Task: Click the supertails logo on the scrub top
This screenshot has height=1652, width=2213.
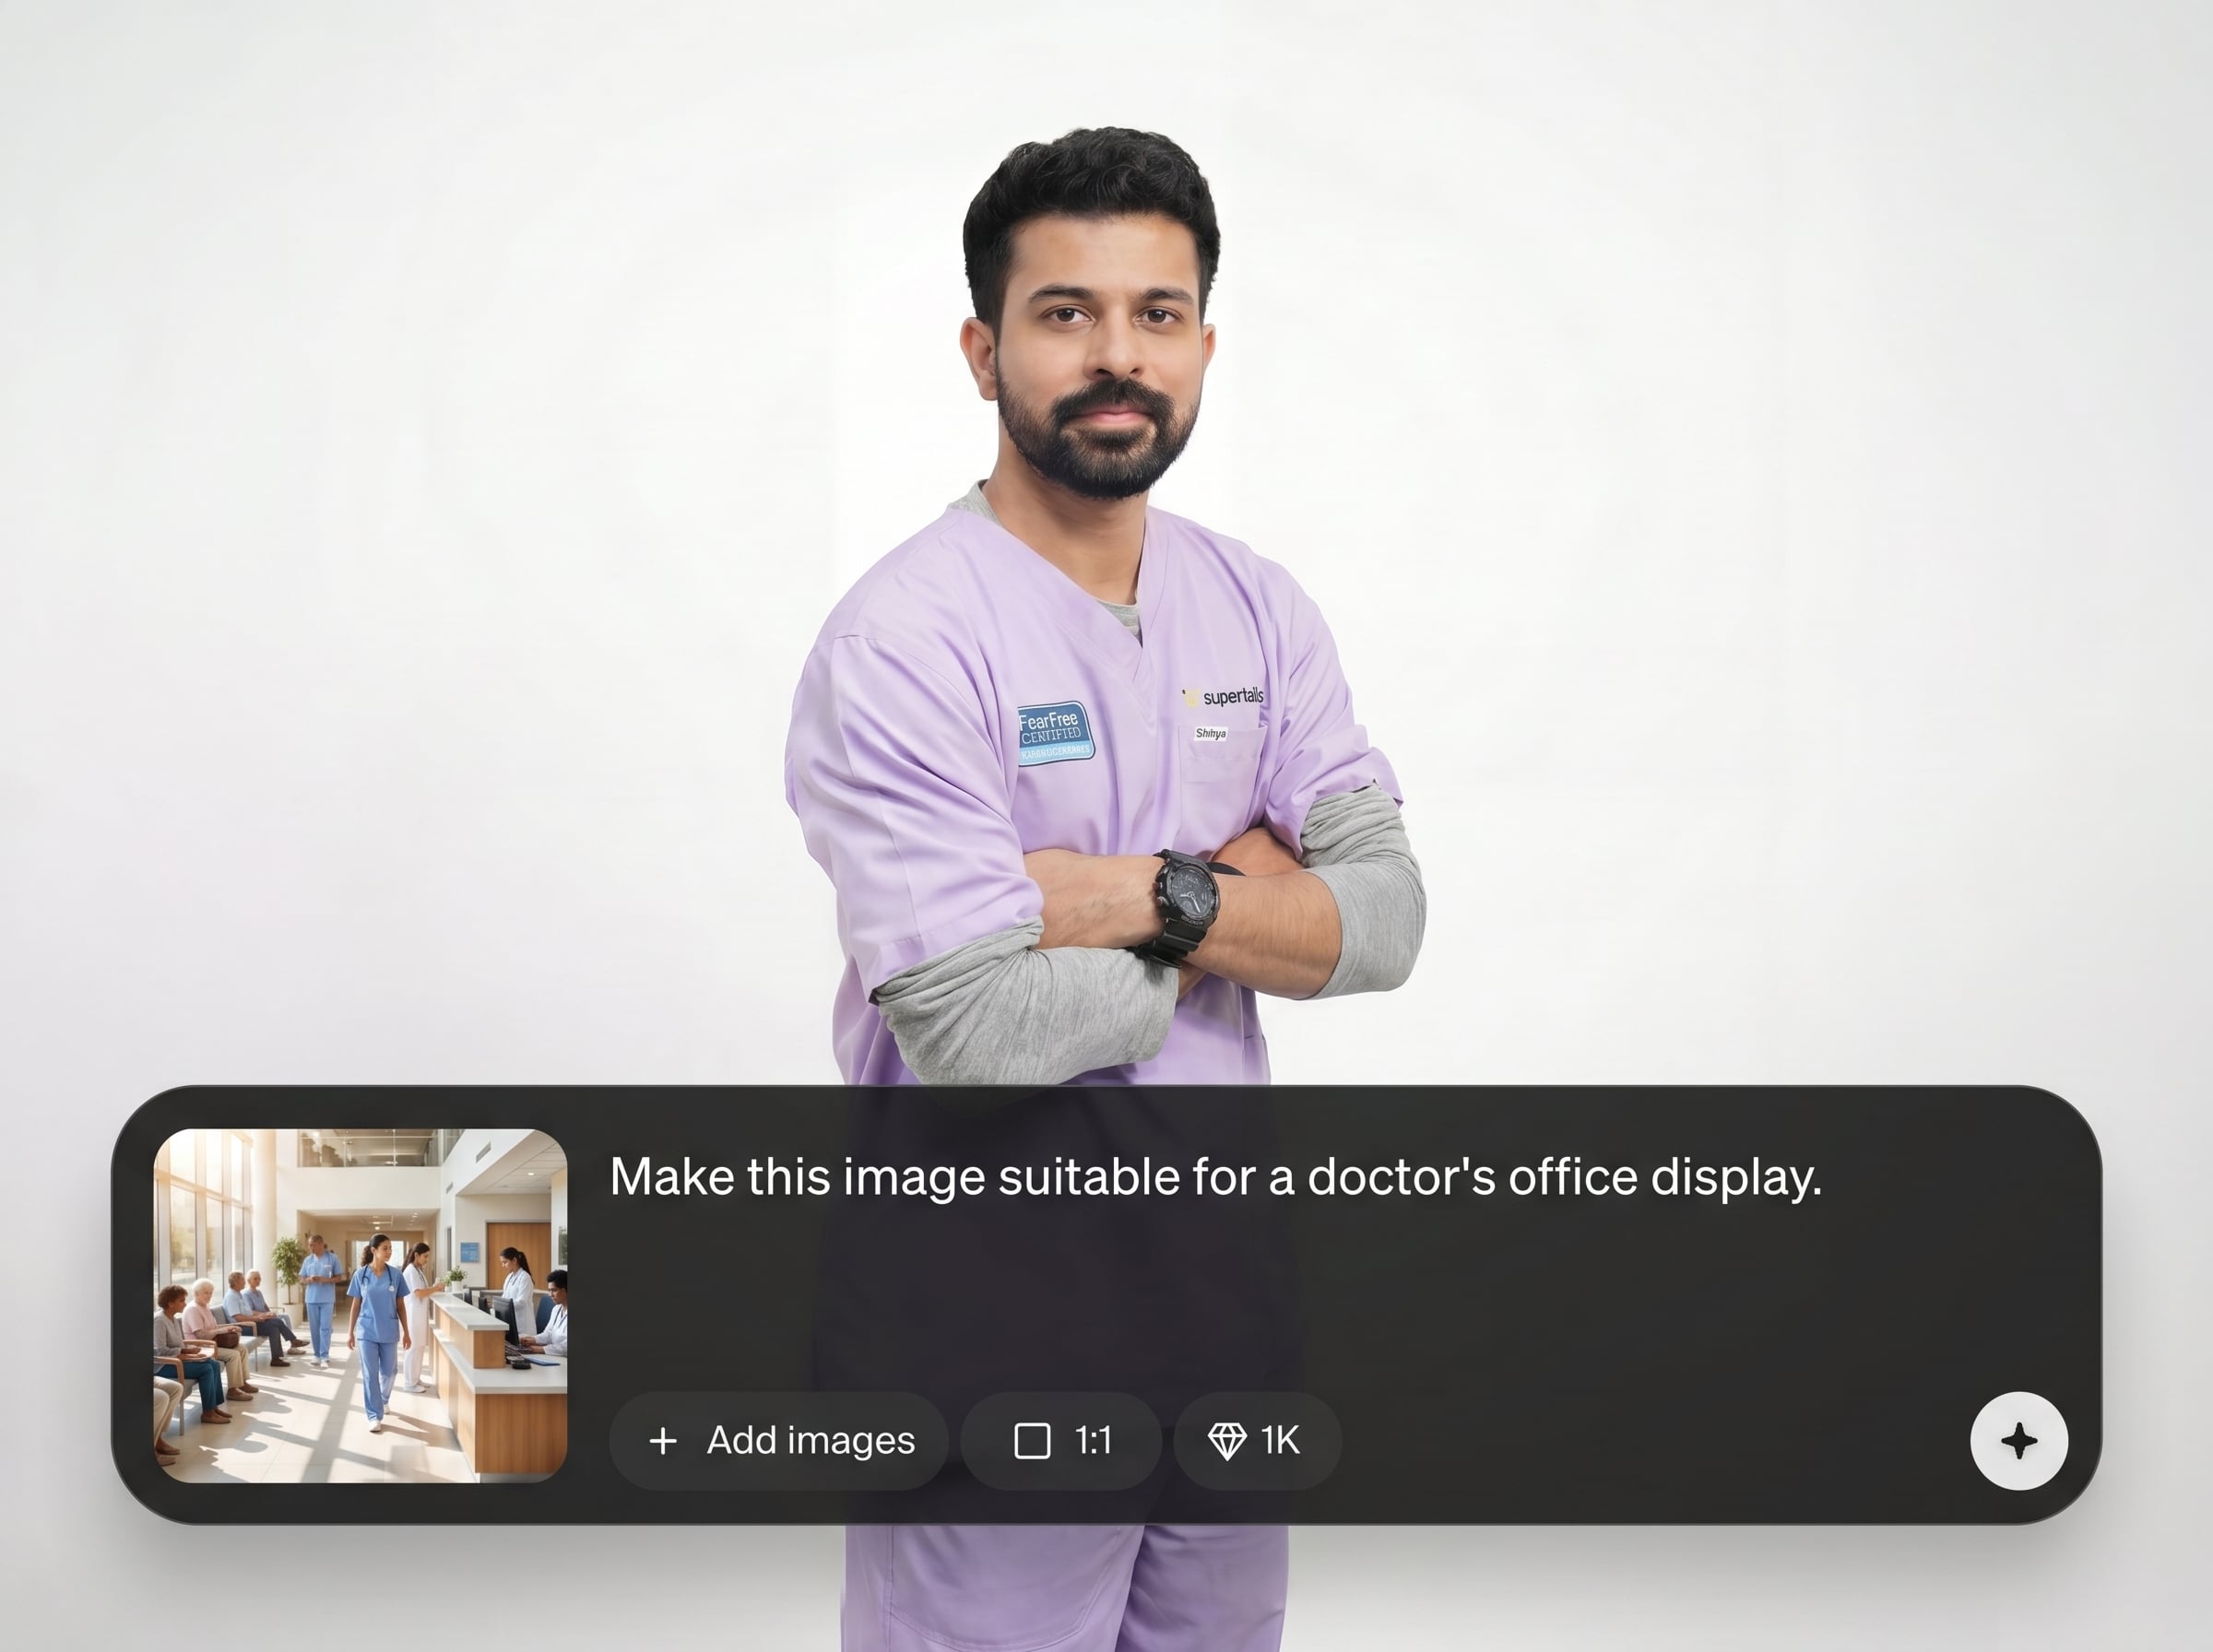Action: click(x=1224, y=697)
